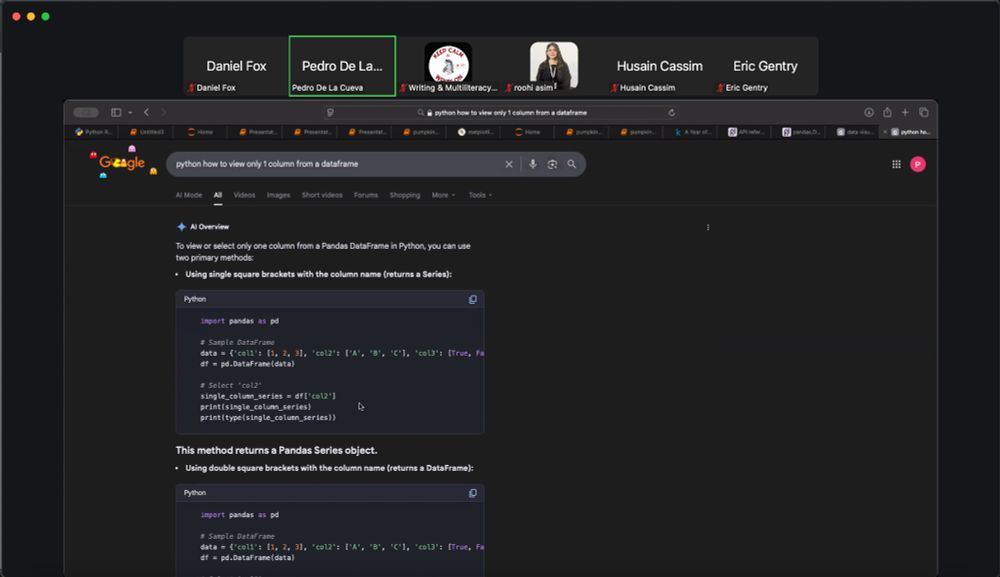Submit search with the magnifier icon
Image resolution: width=1000 pixels, height=577 pixels.
click(x=571, y=164)
